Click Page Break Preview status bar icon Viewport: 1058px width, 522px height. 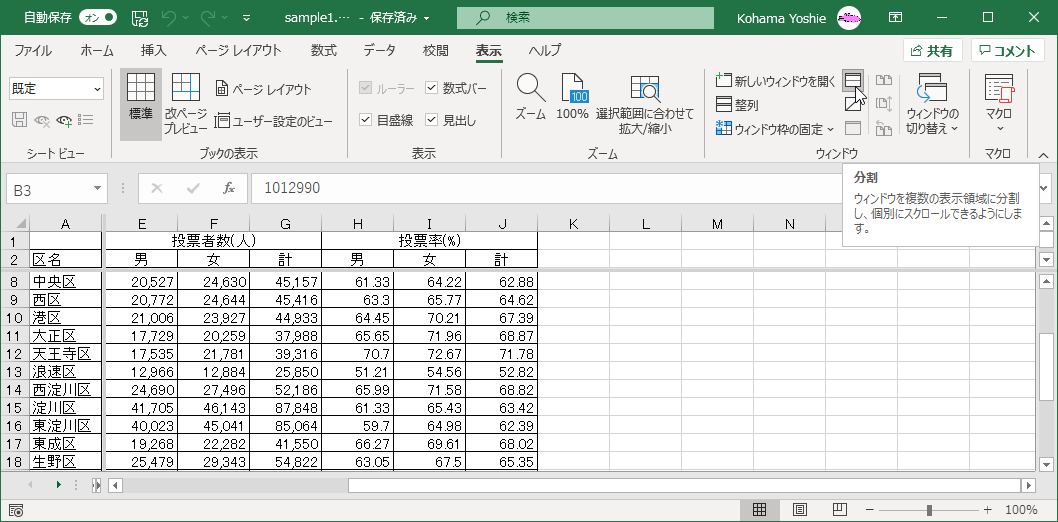tap(840, 510)
